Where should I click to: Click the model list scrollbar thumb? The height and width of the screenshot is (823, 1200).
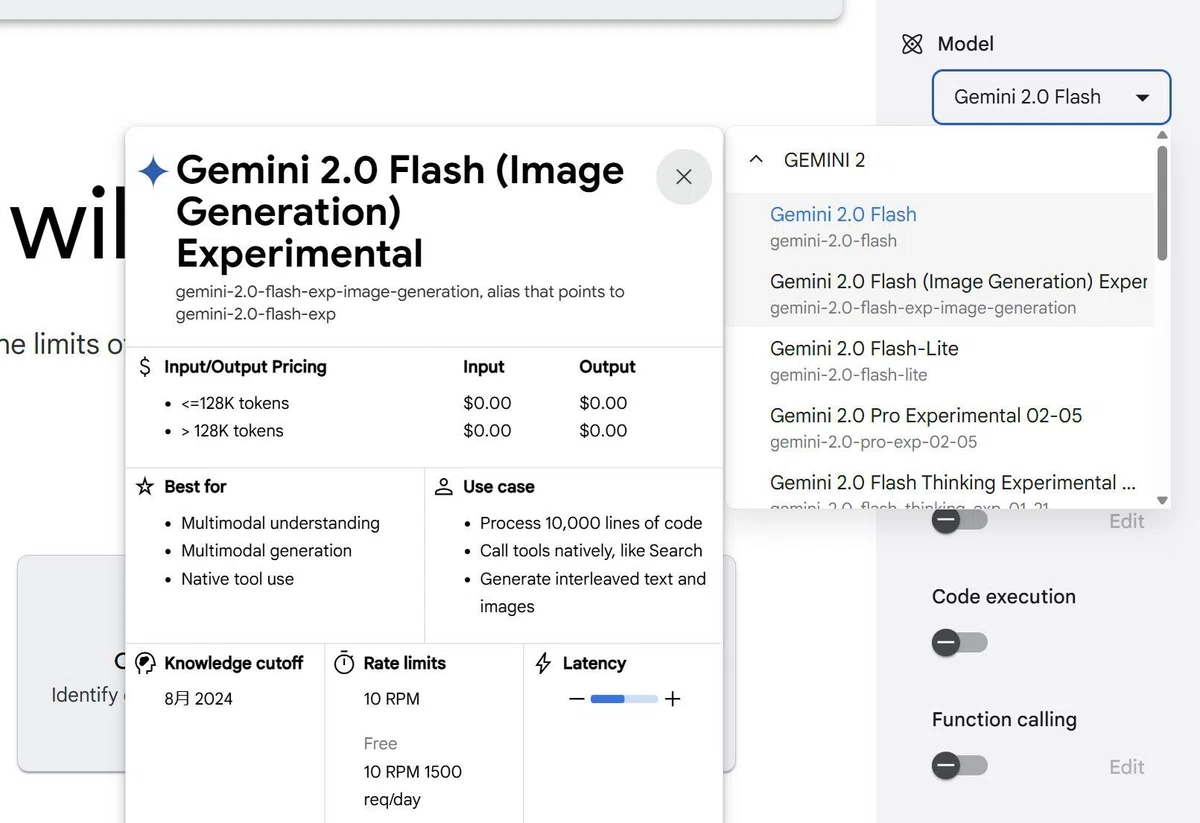pos(1162,202)
